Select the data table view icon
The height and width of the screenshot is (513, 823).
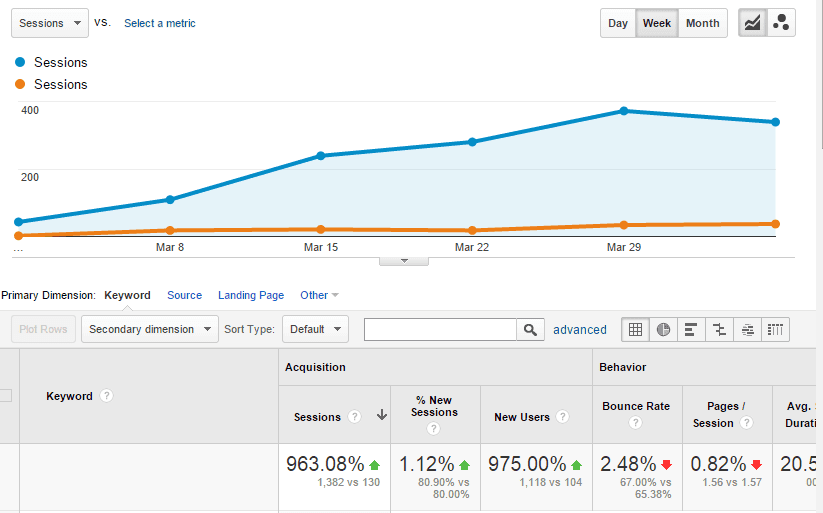point(636,329)
